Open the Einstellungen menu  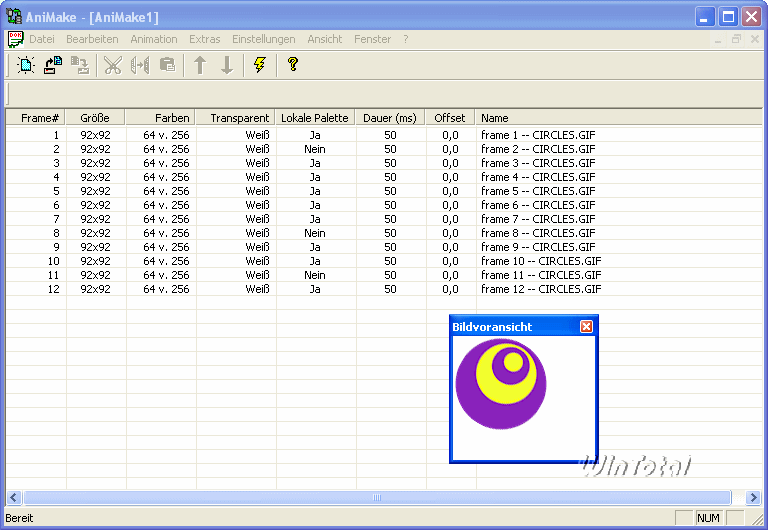pyautogui.click(x=263, y=39)
